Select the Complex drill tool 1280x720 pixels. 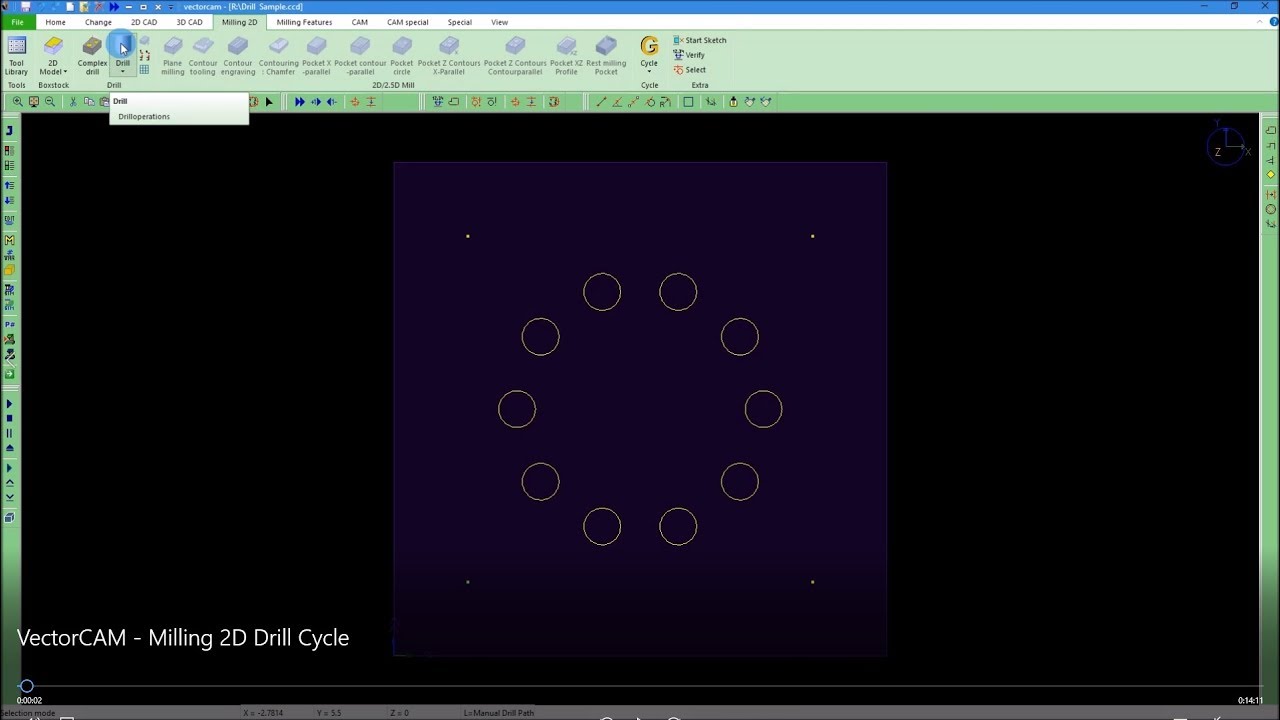pyautogui.click(x=92, y=56)
